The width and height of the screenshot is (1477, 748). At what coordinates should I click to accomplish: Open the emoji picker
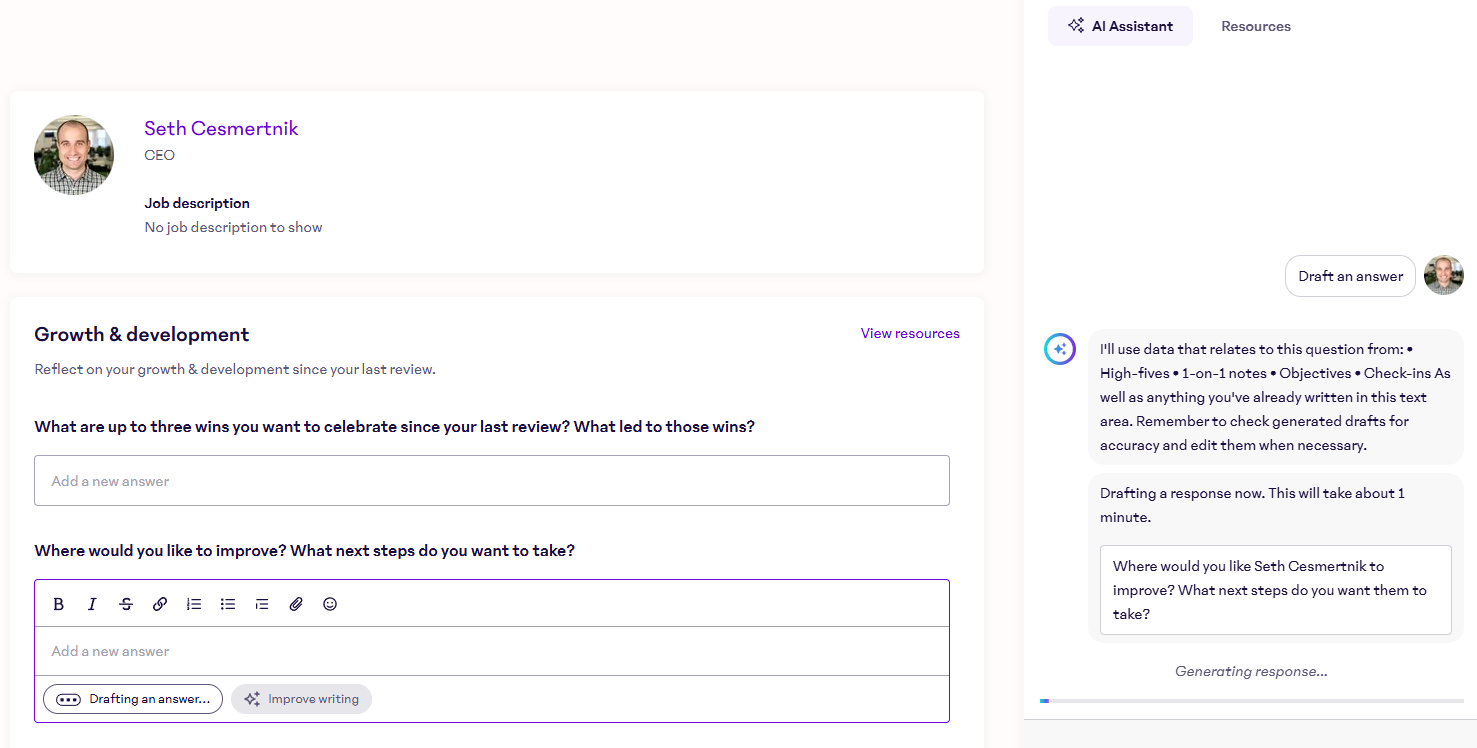[x=330, y=604]
